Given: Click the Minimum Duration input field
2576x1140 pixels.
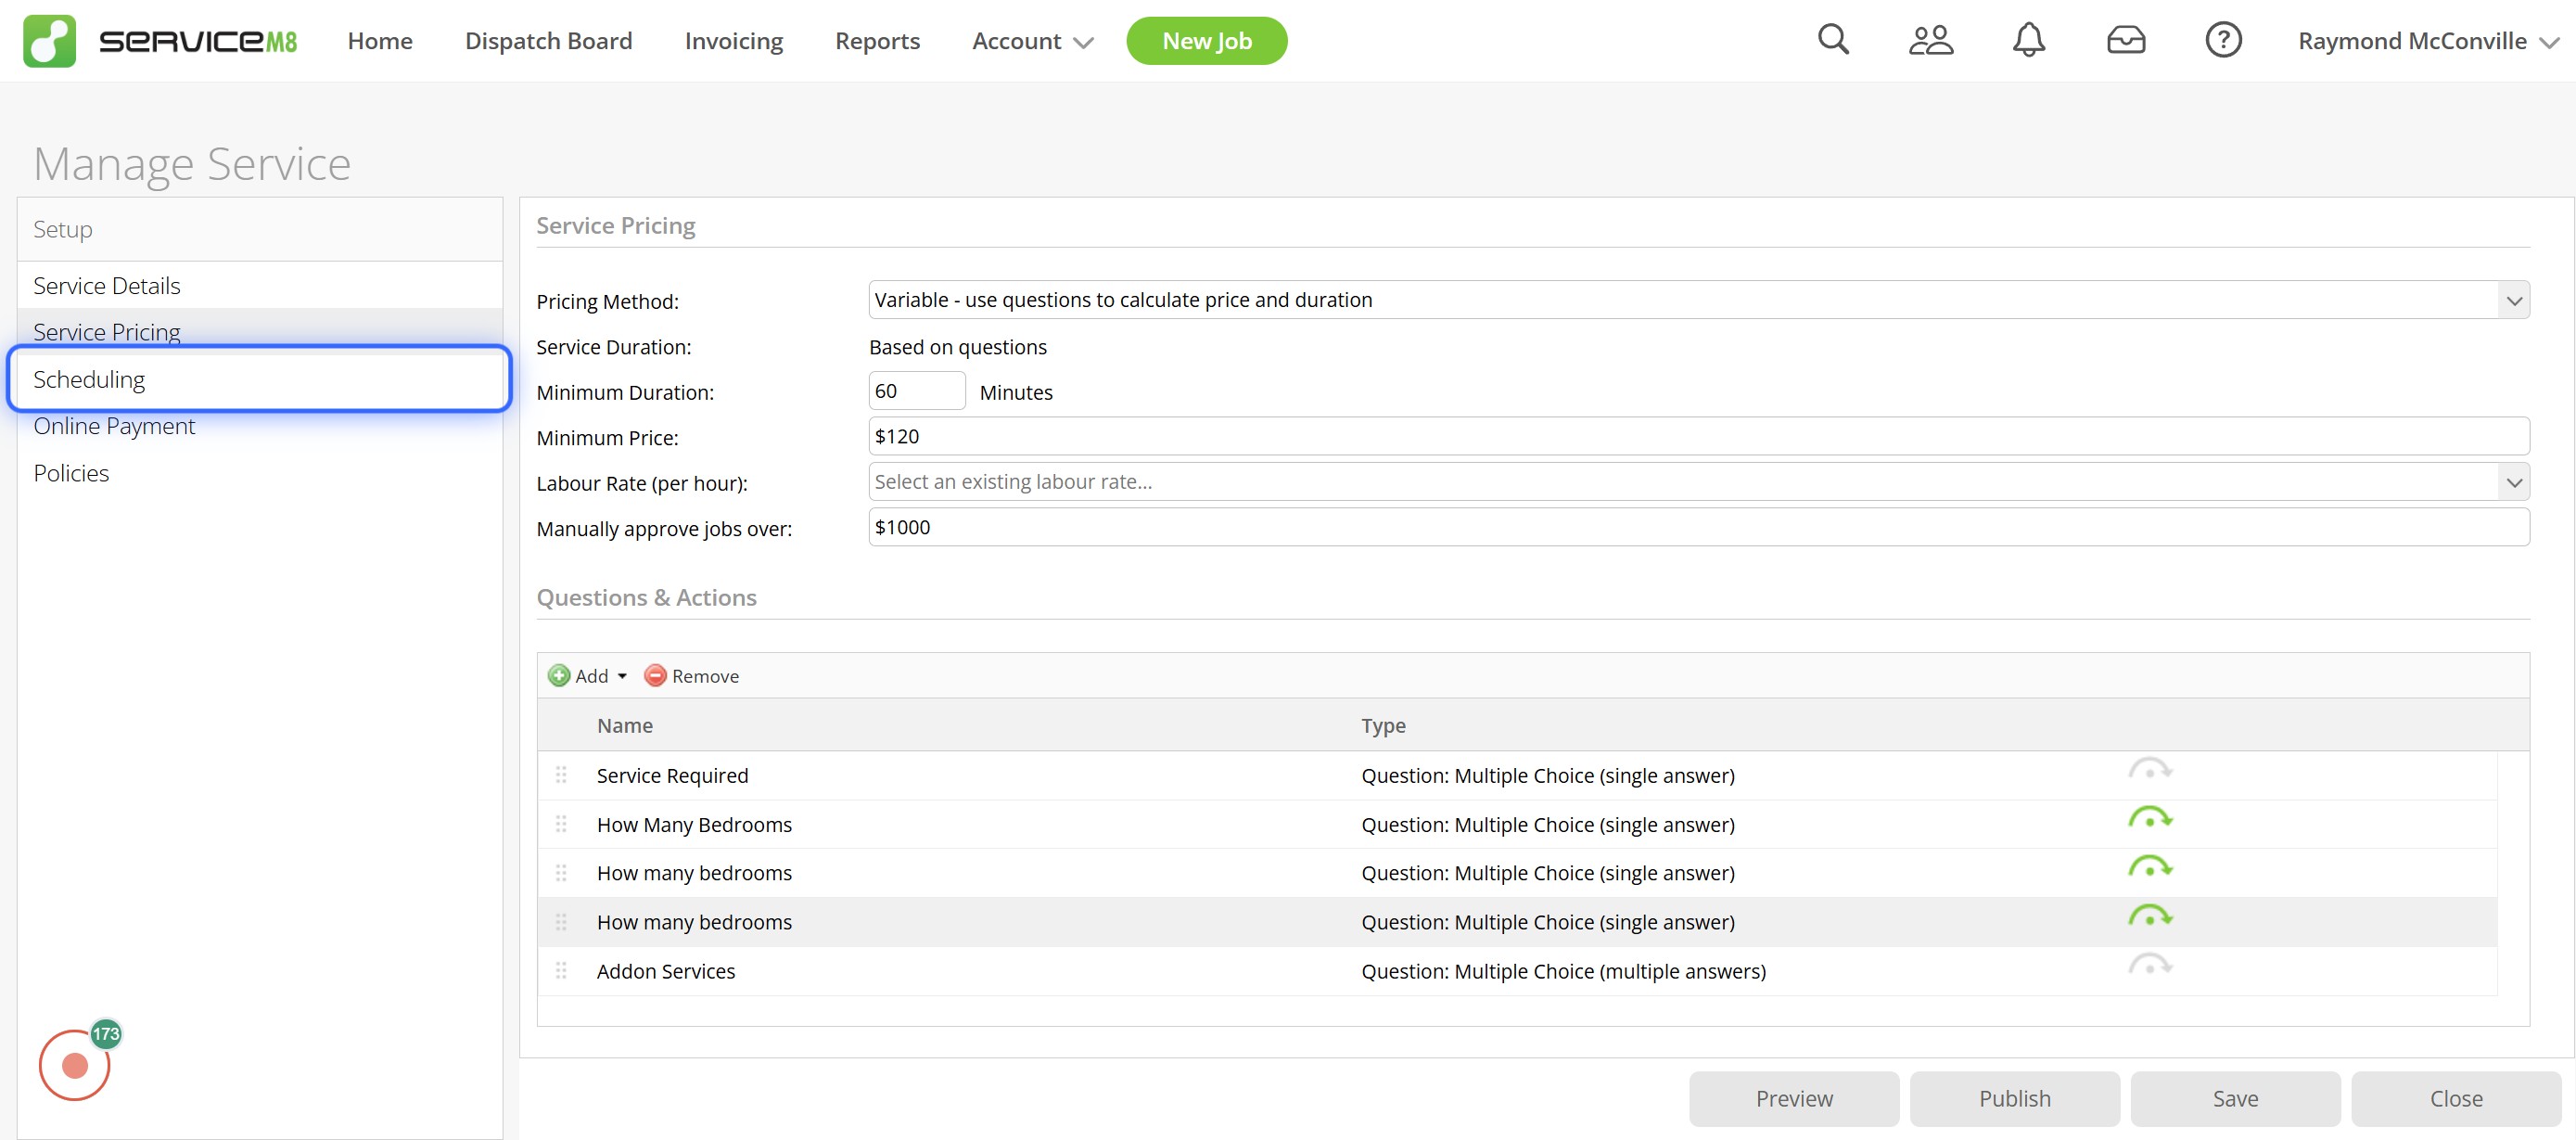Looking at the screenshot, I should coord(917,391).
